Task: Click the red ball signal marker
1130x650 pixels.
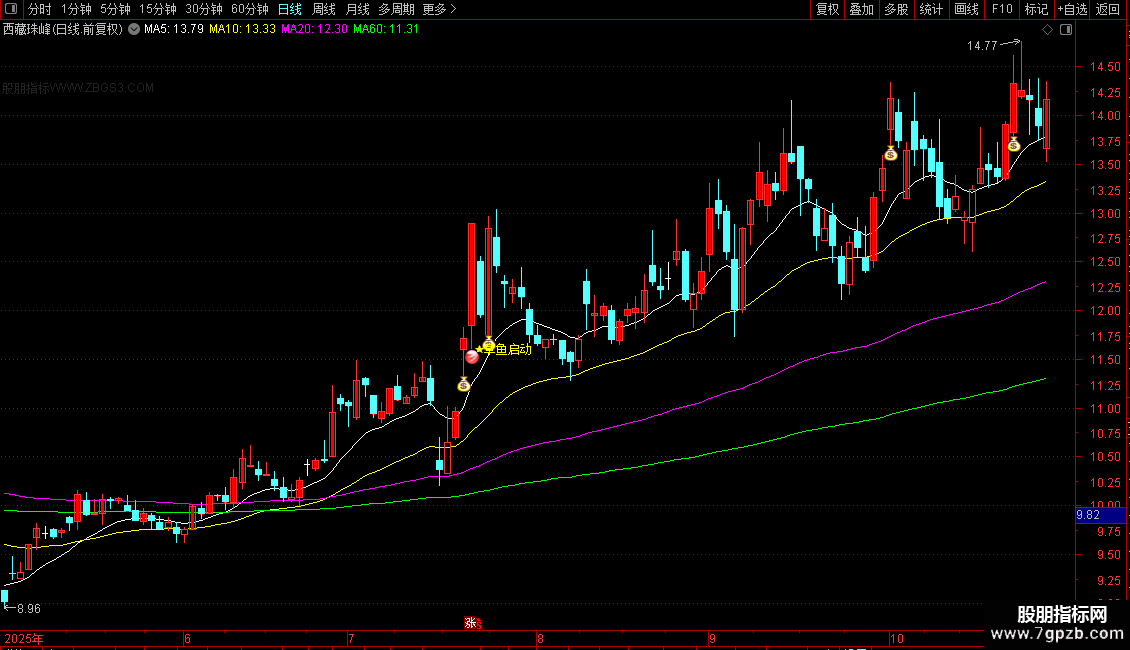Action: [x=472, y=356]
